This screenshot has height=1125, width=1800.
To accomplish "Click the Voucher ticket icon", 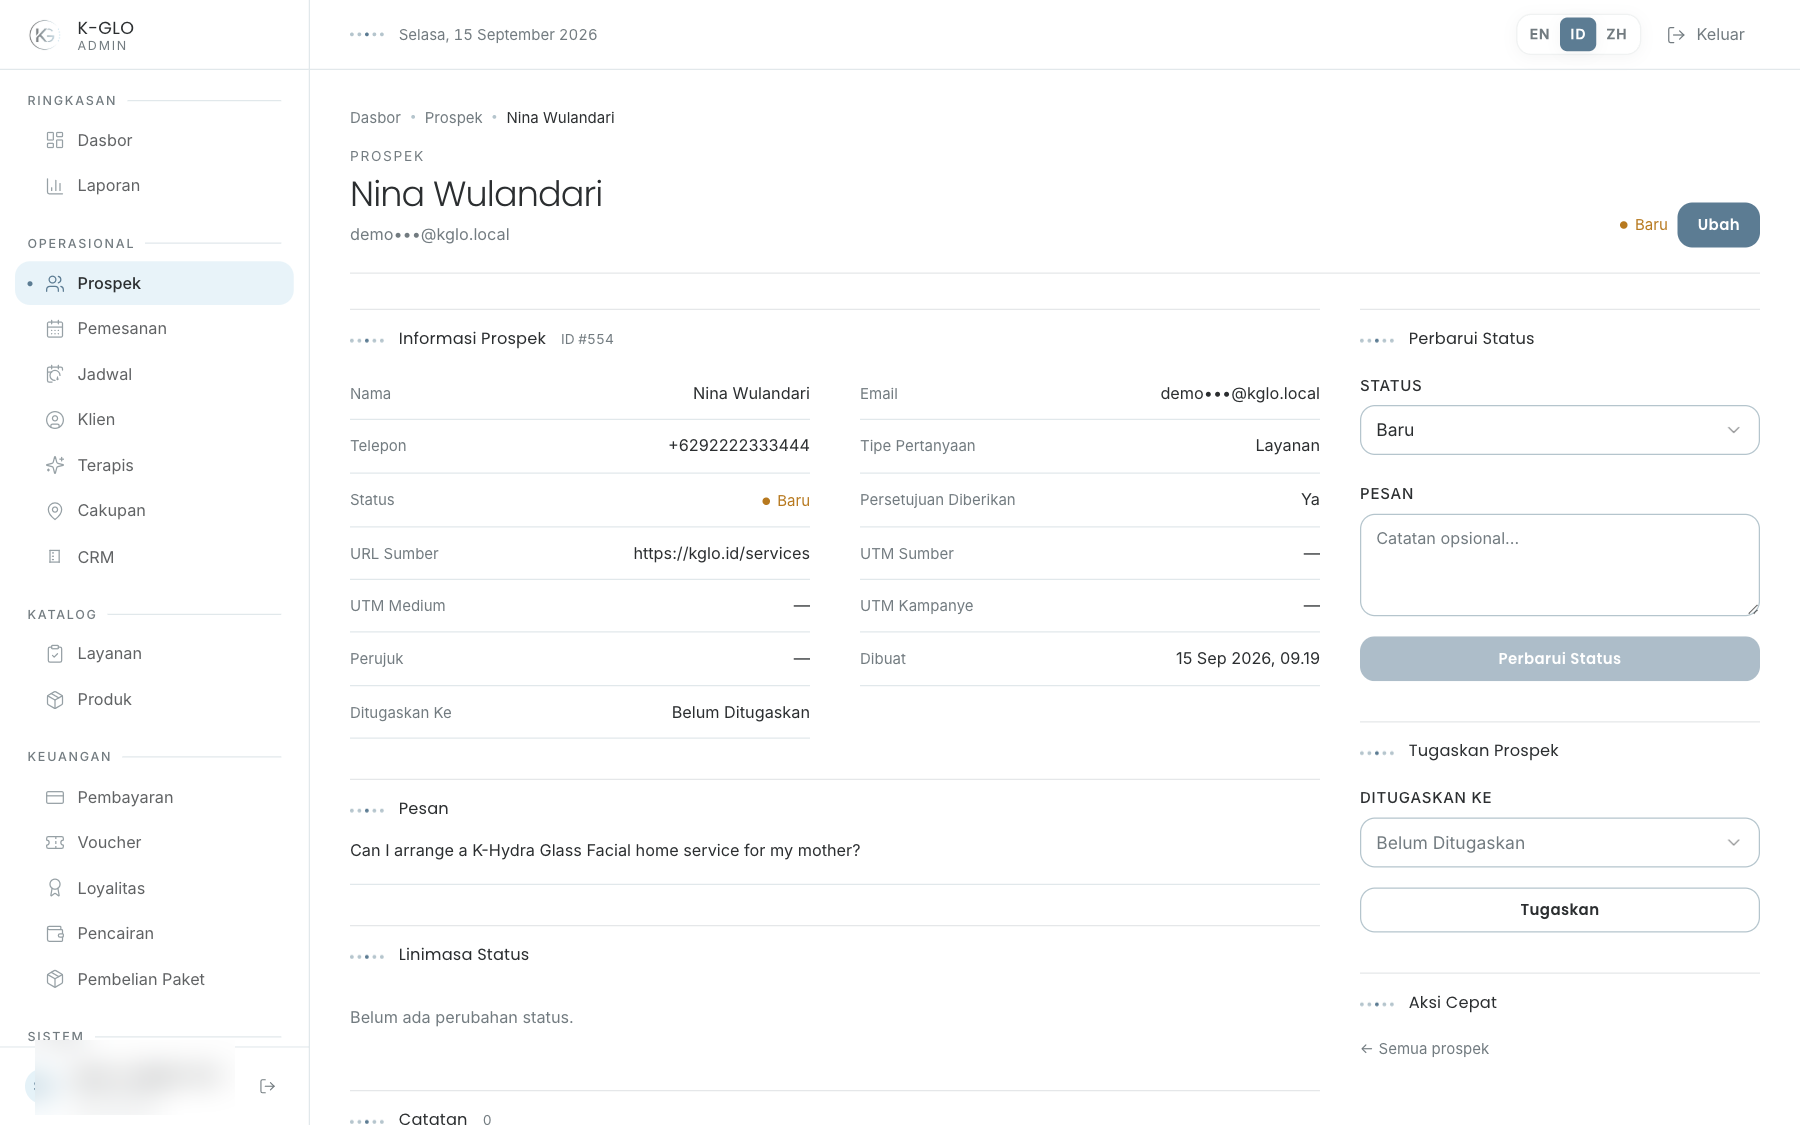I will tap(55, 843).
